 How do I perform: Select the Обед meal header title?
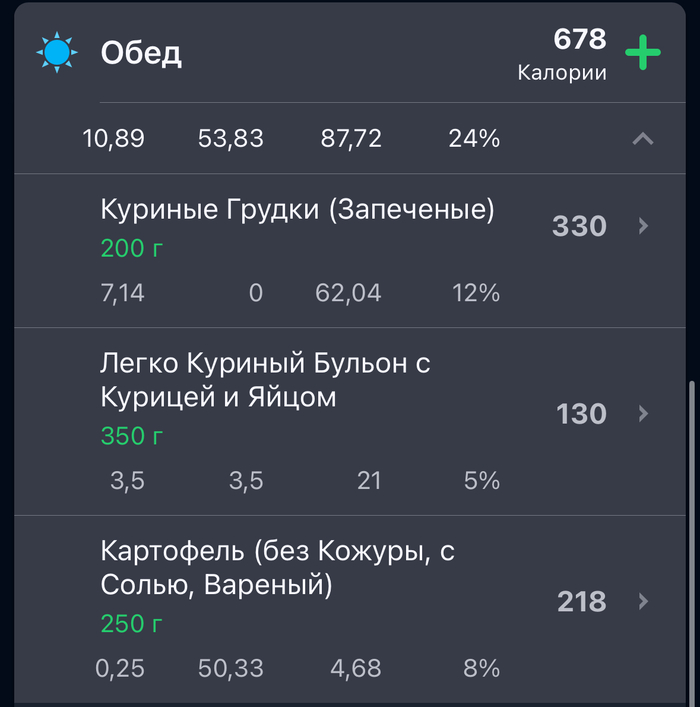pos(141,53)
